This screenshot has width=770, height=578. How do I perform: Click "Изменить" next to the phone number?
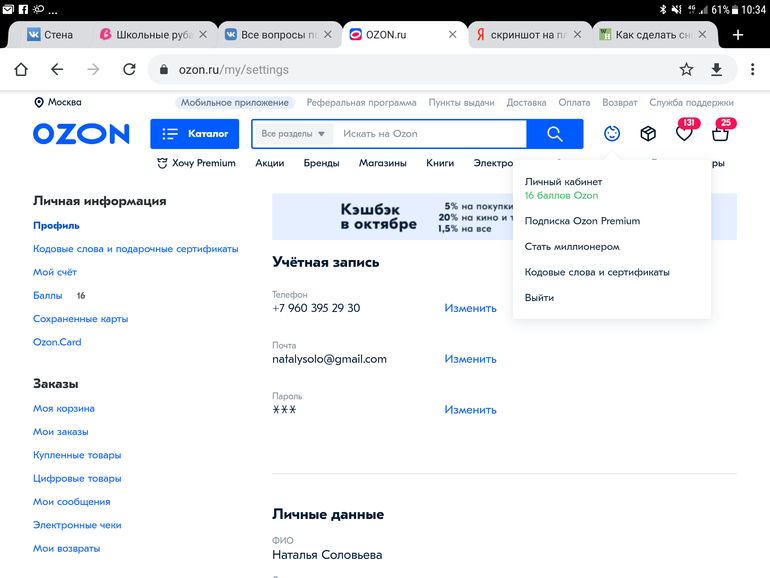tap(470, 308)
